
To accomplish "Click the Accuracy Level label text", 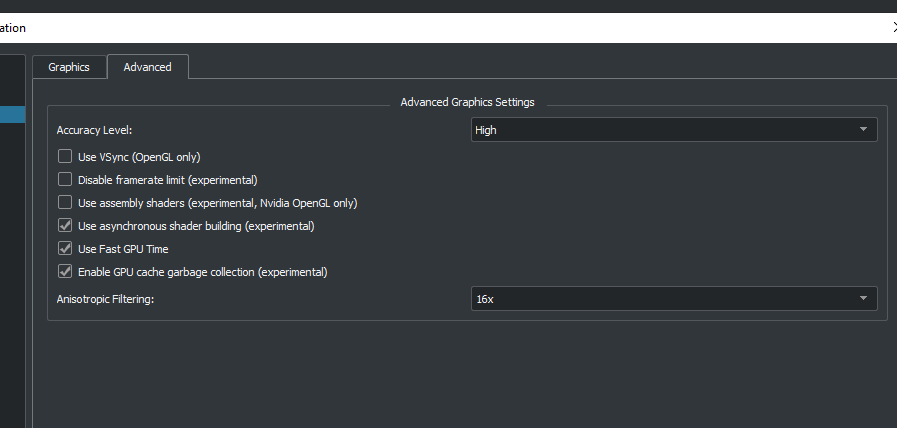I will pyautogui.click(x=94, y=130).
